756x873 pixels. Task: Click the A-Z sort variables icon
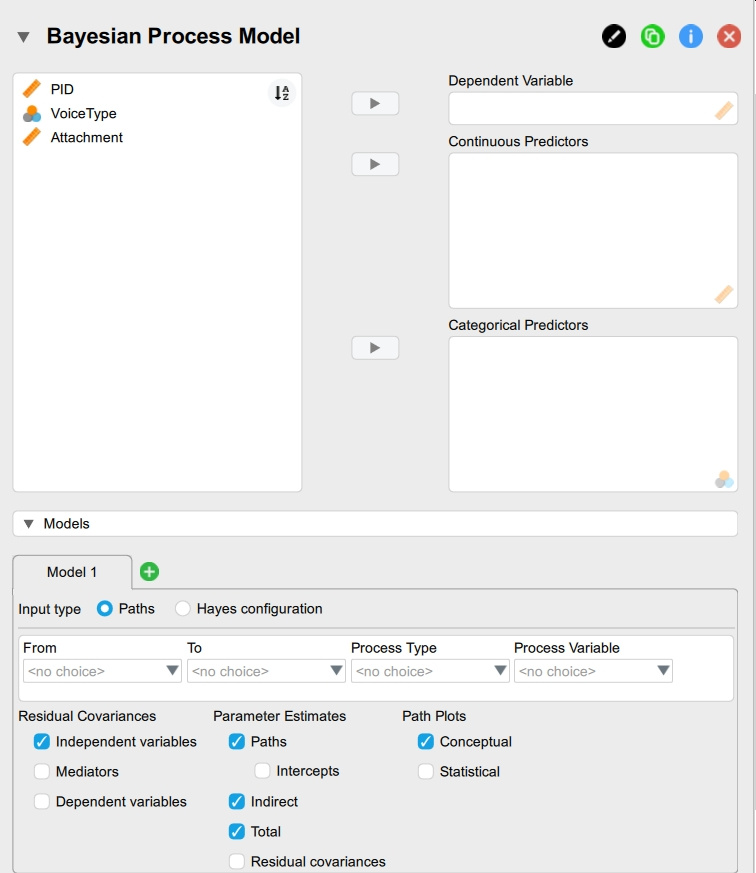click(282, 93)
